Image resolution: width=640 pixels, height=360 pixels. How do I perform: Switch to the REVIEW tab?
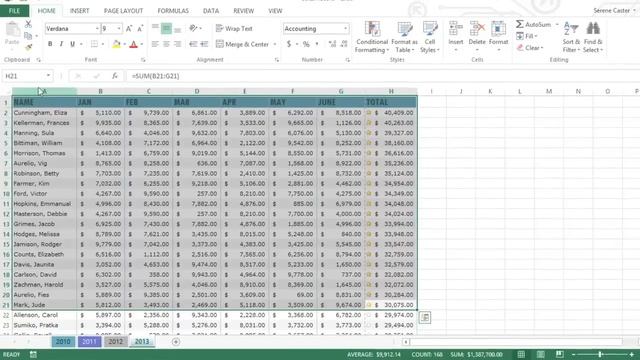coord(244,11)
